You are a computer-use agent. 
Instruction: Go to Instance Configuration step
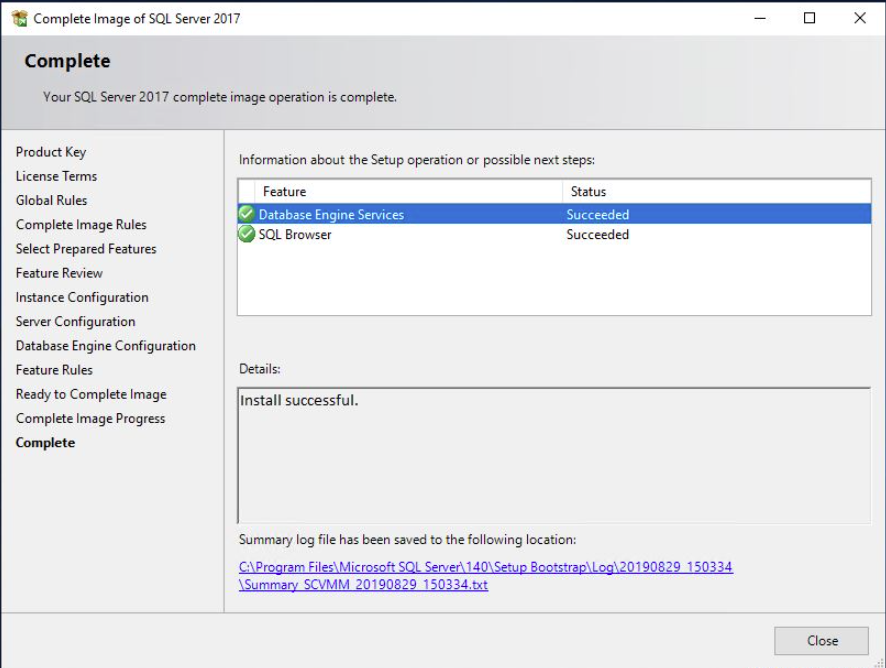point(82,297)
